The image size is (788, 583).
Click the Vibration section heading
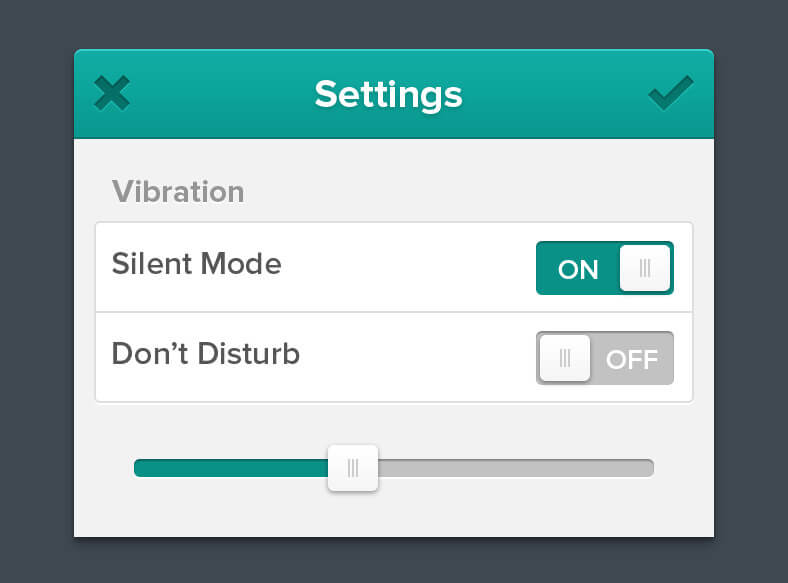[x=178, y=191]
